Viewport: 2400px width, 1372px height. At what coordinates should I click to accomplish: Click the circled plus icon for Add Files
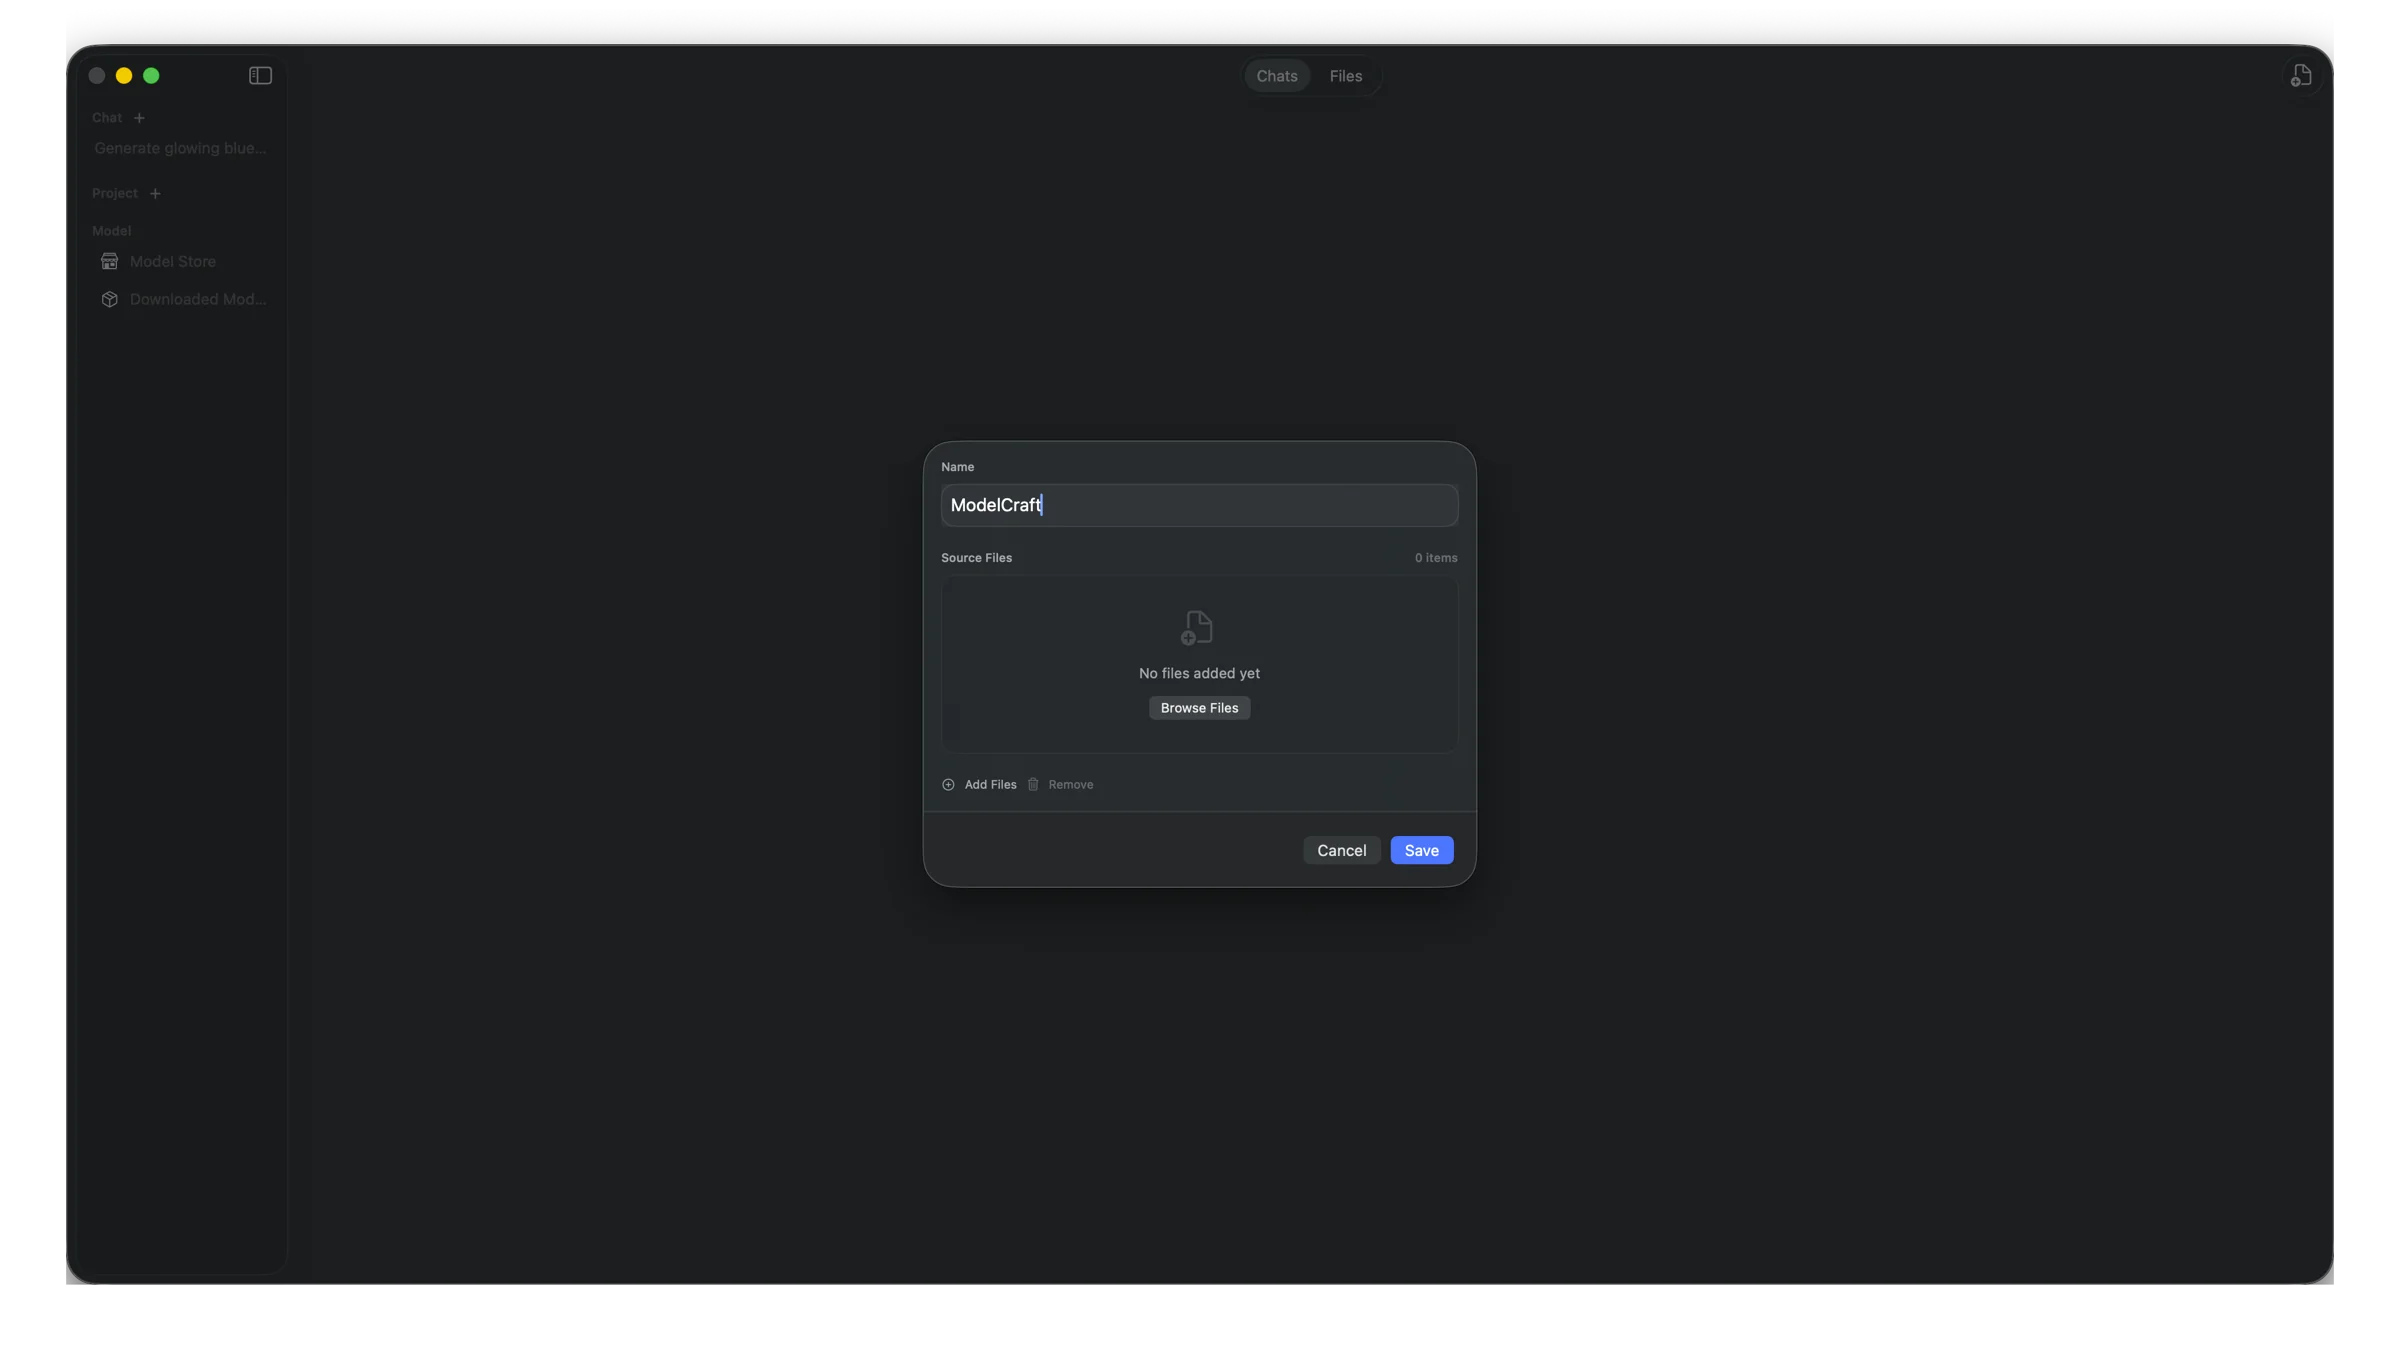(x=948, y=785)
